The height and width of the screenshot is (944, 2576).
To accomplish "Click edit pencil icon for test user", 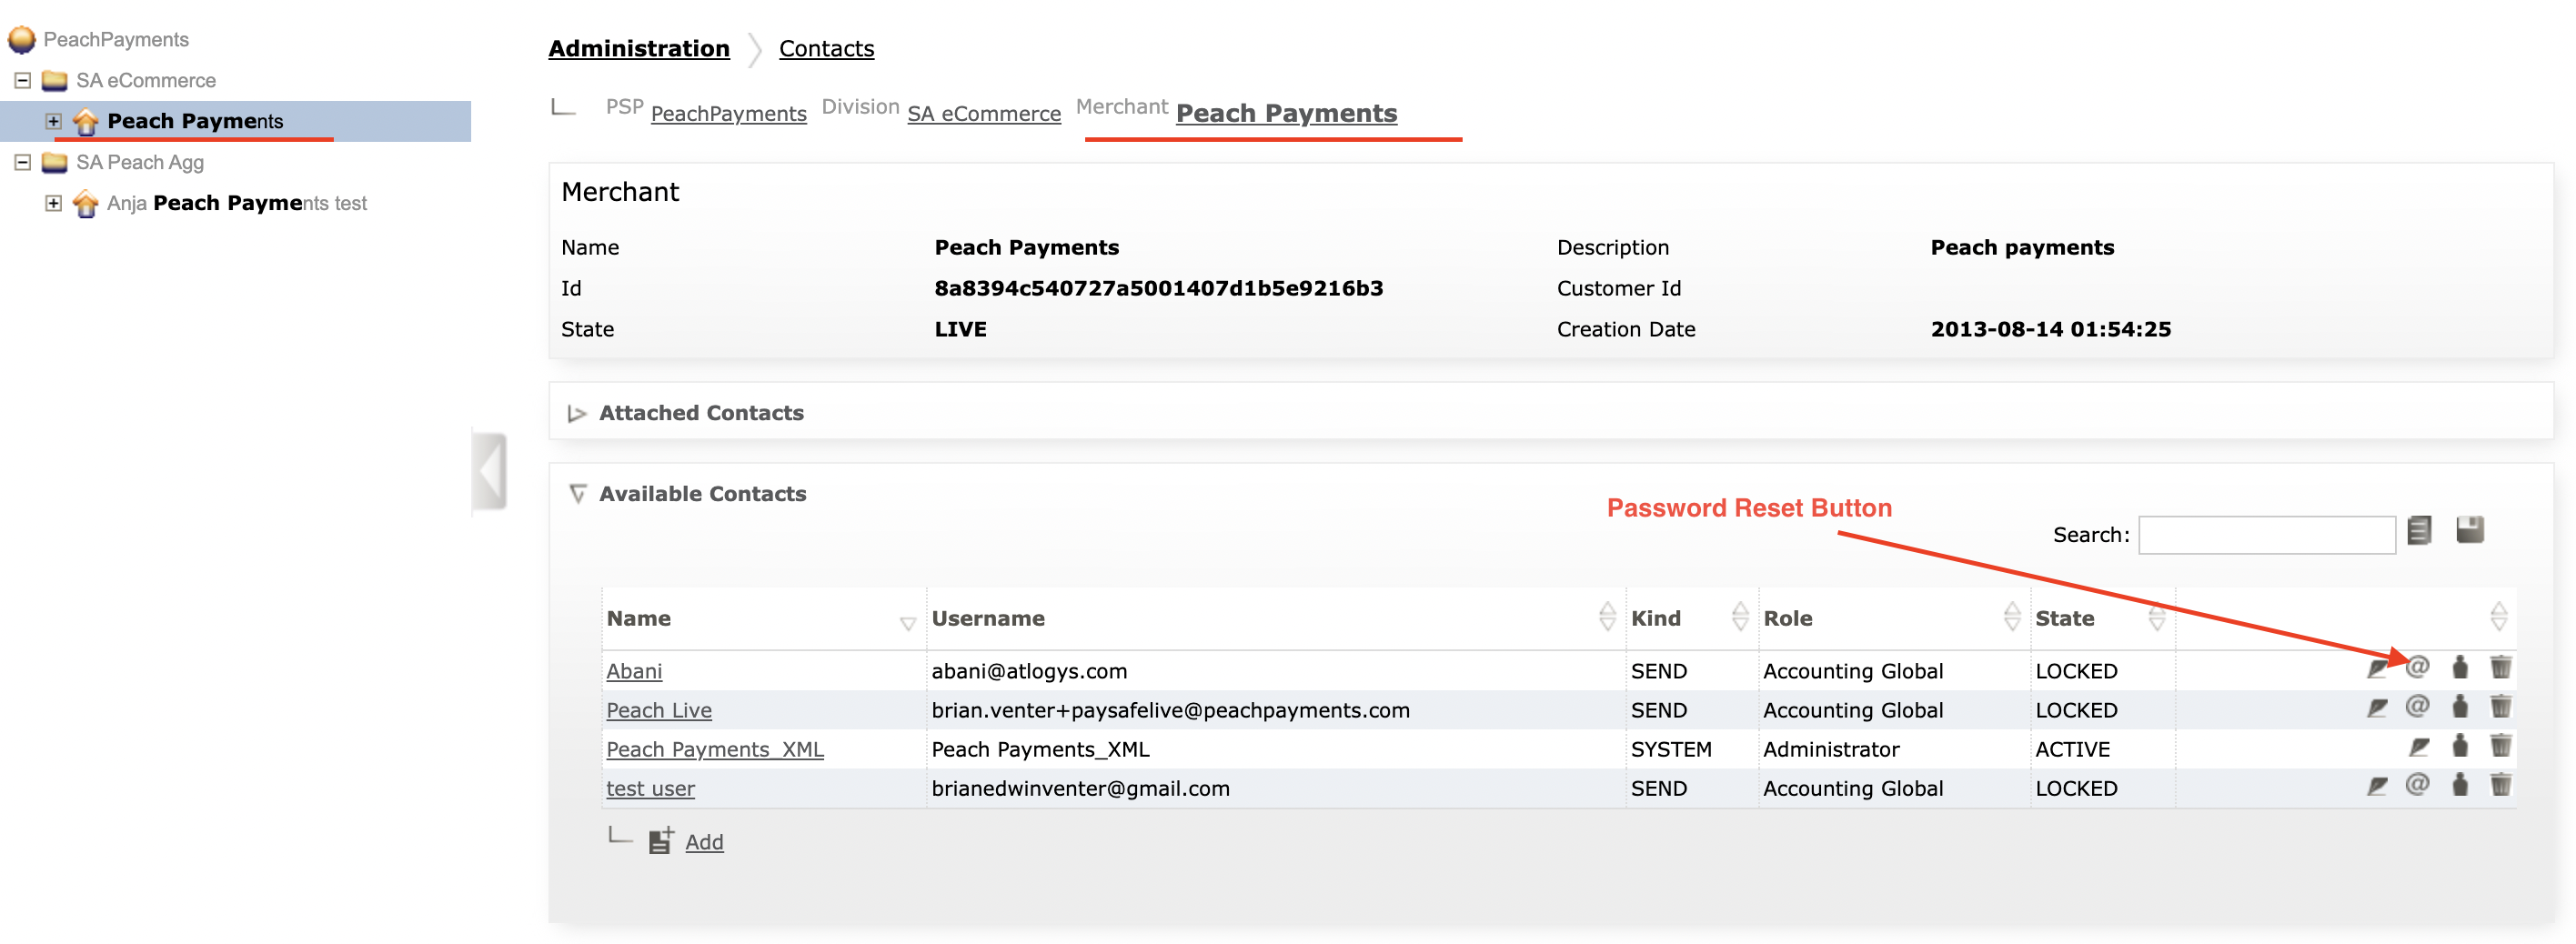I will pyautogui.click(x=2377, y=786).
